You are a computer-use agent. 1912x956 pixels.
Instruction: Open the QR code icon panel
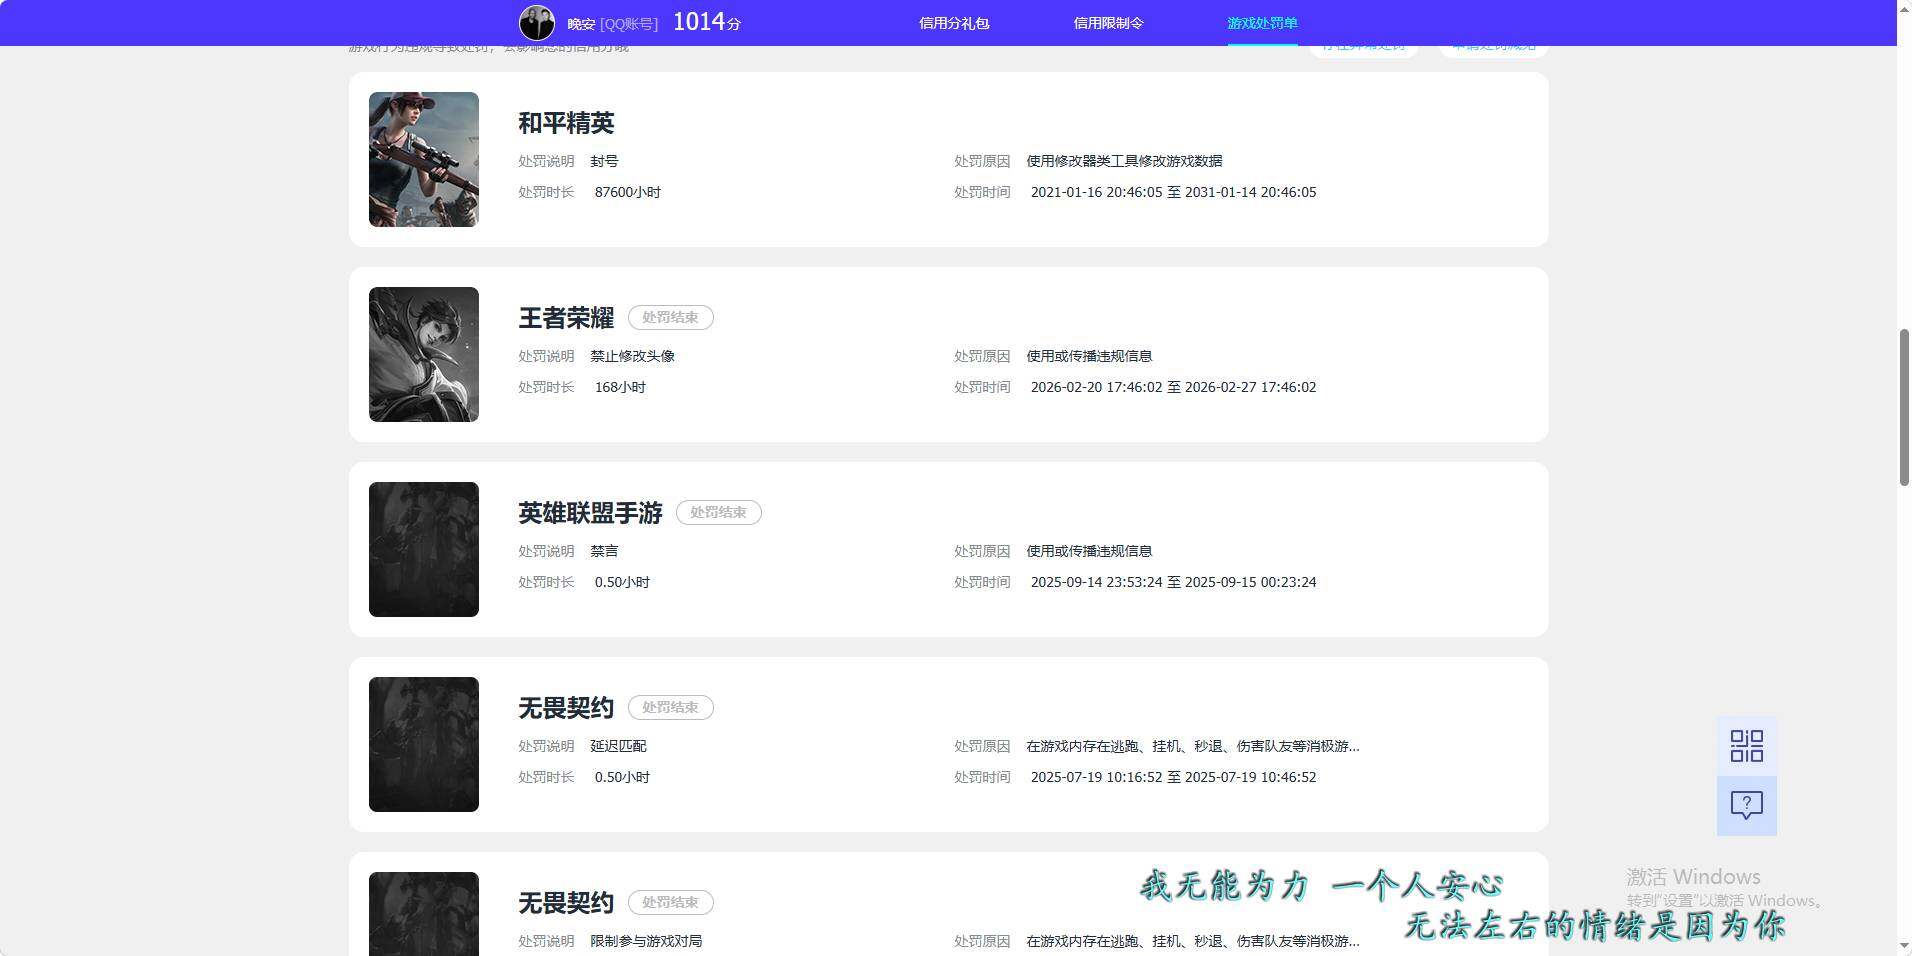[x=1746, y=746]
